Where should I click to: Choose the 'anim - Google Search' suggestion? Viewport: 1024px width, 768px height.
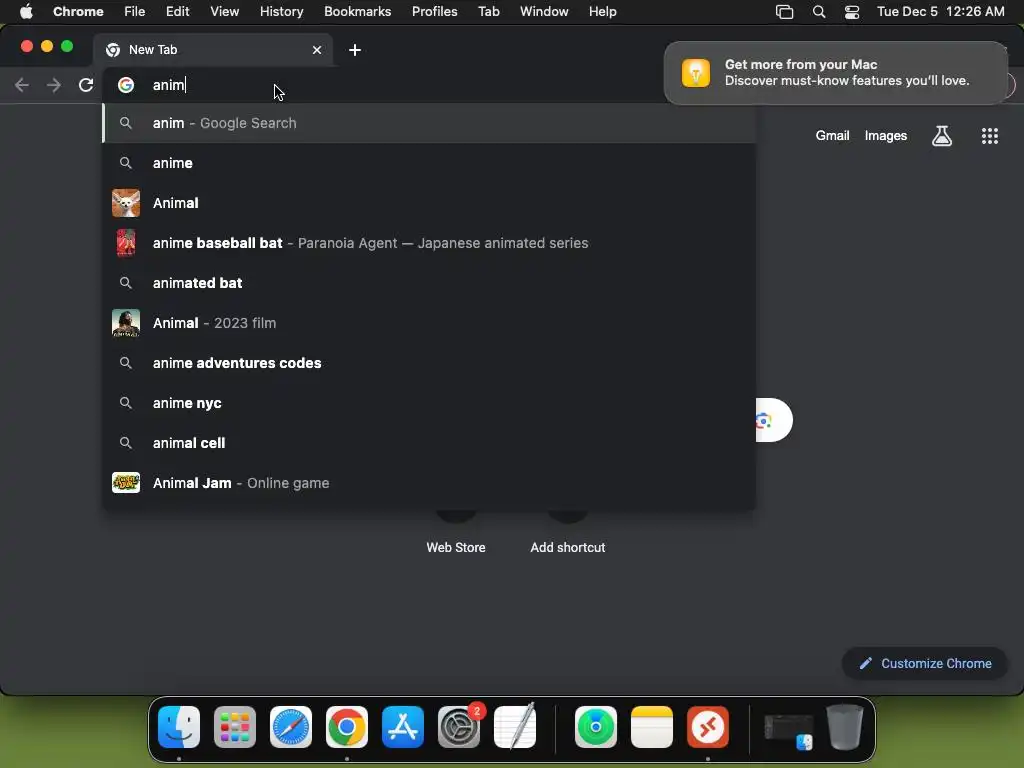[429, 123]
